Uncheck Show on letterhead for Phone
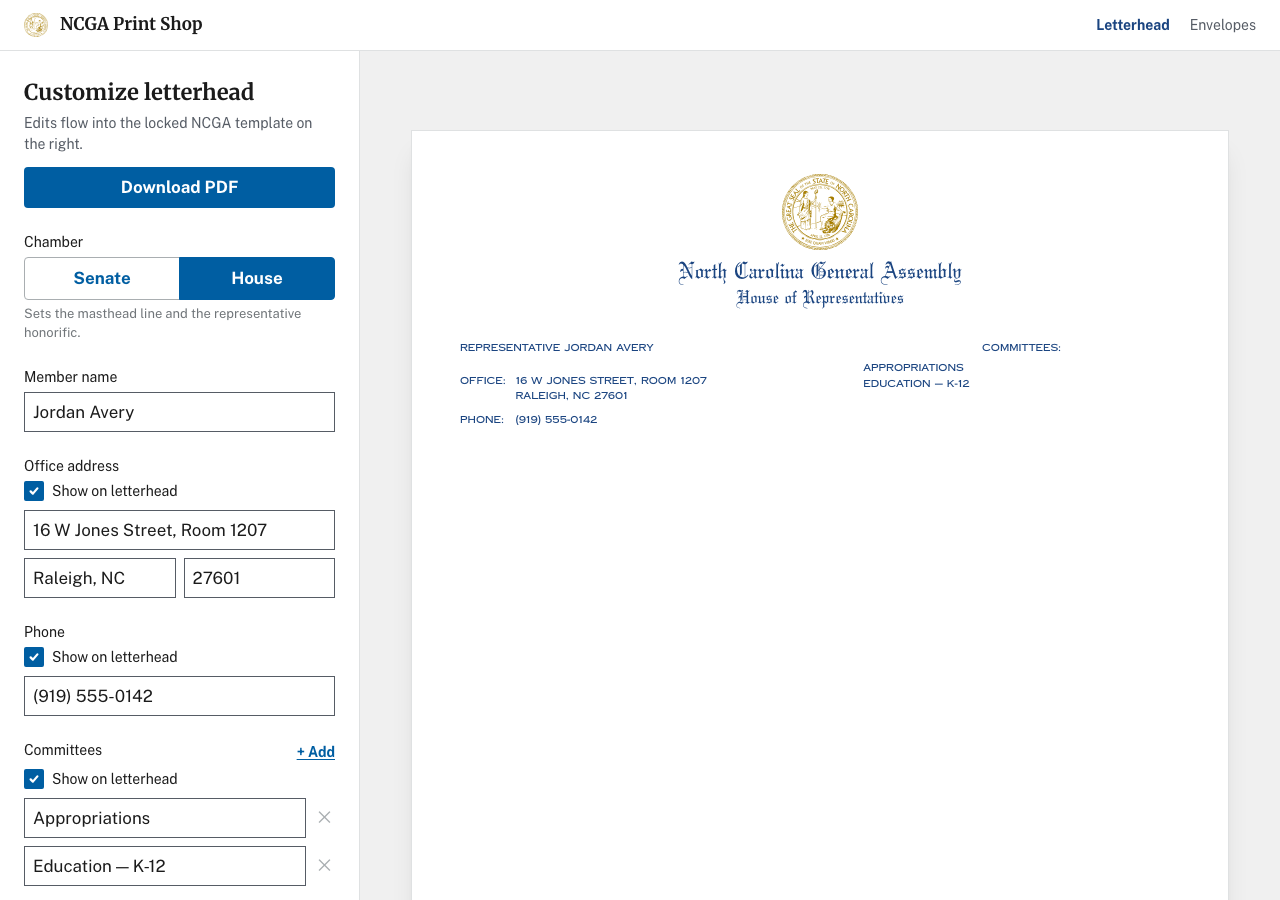 (34, 657)
